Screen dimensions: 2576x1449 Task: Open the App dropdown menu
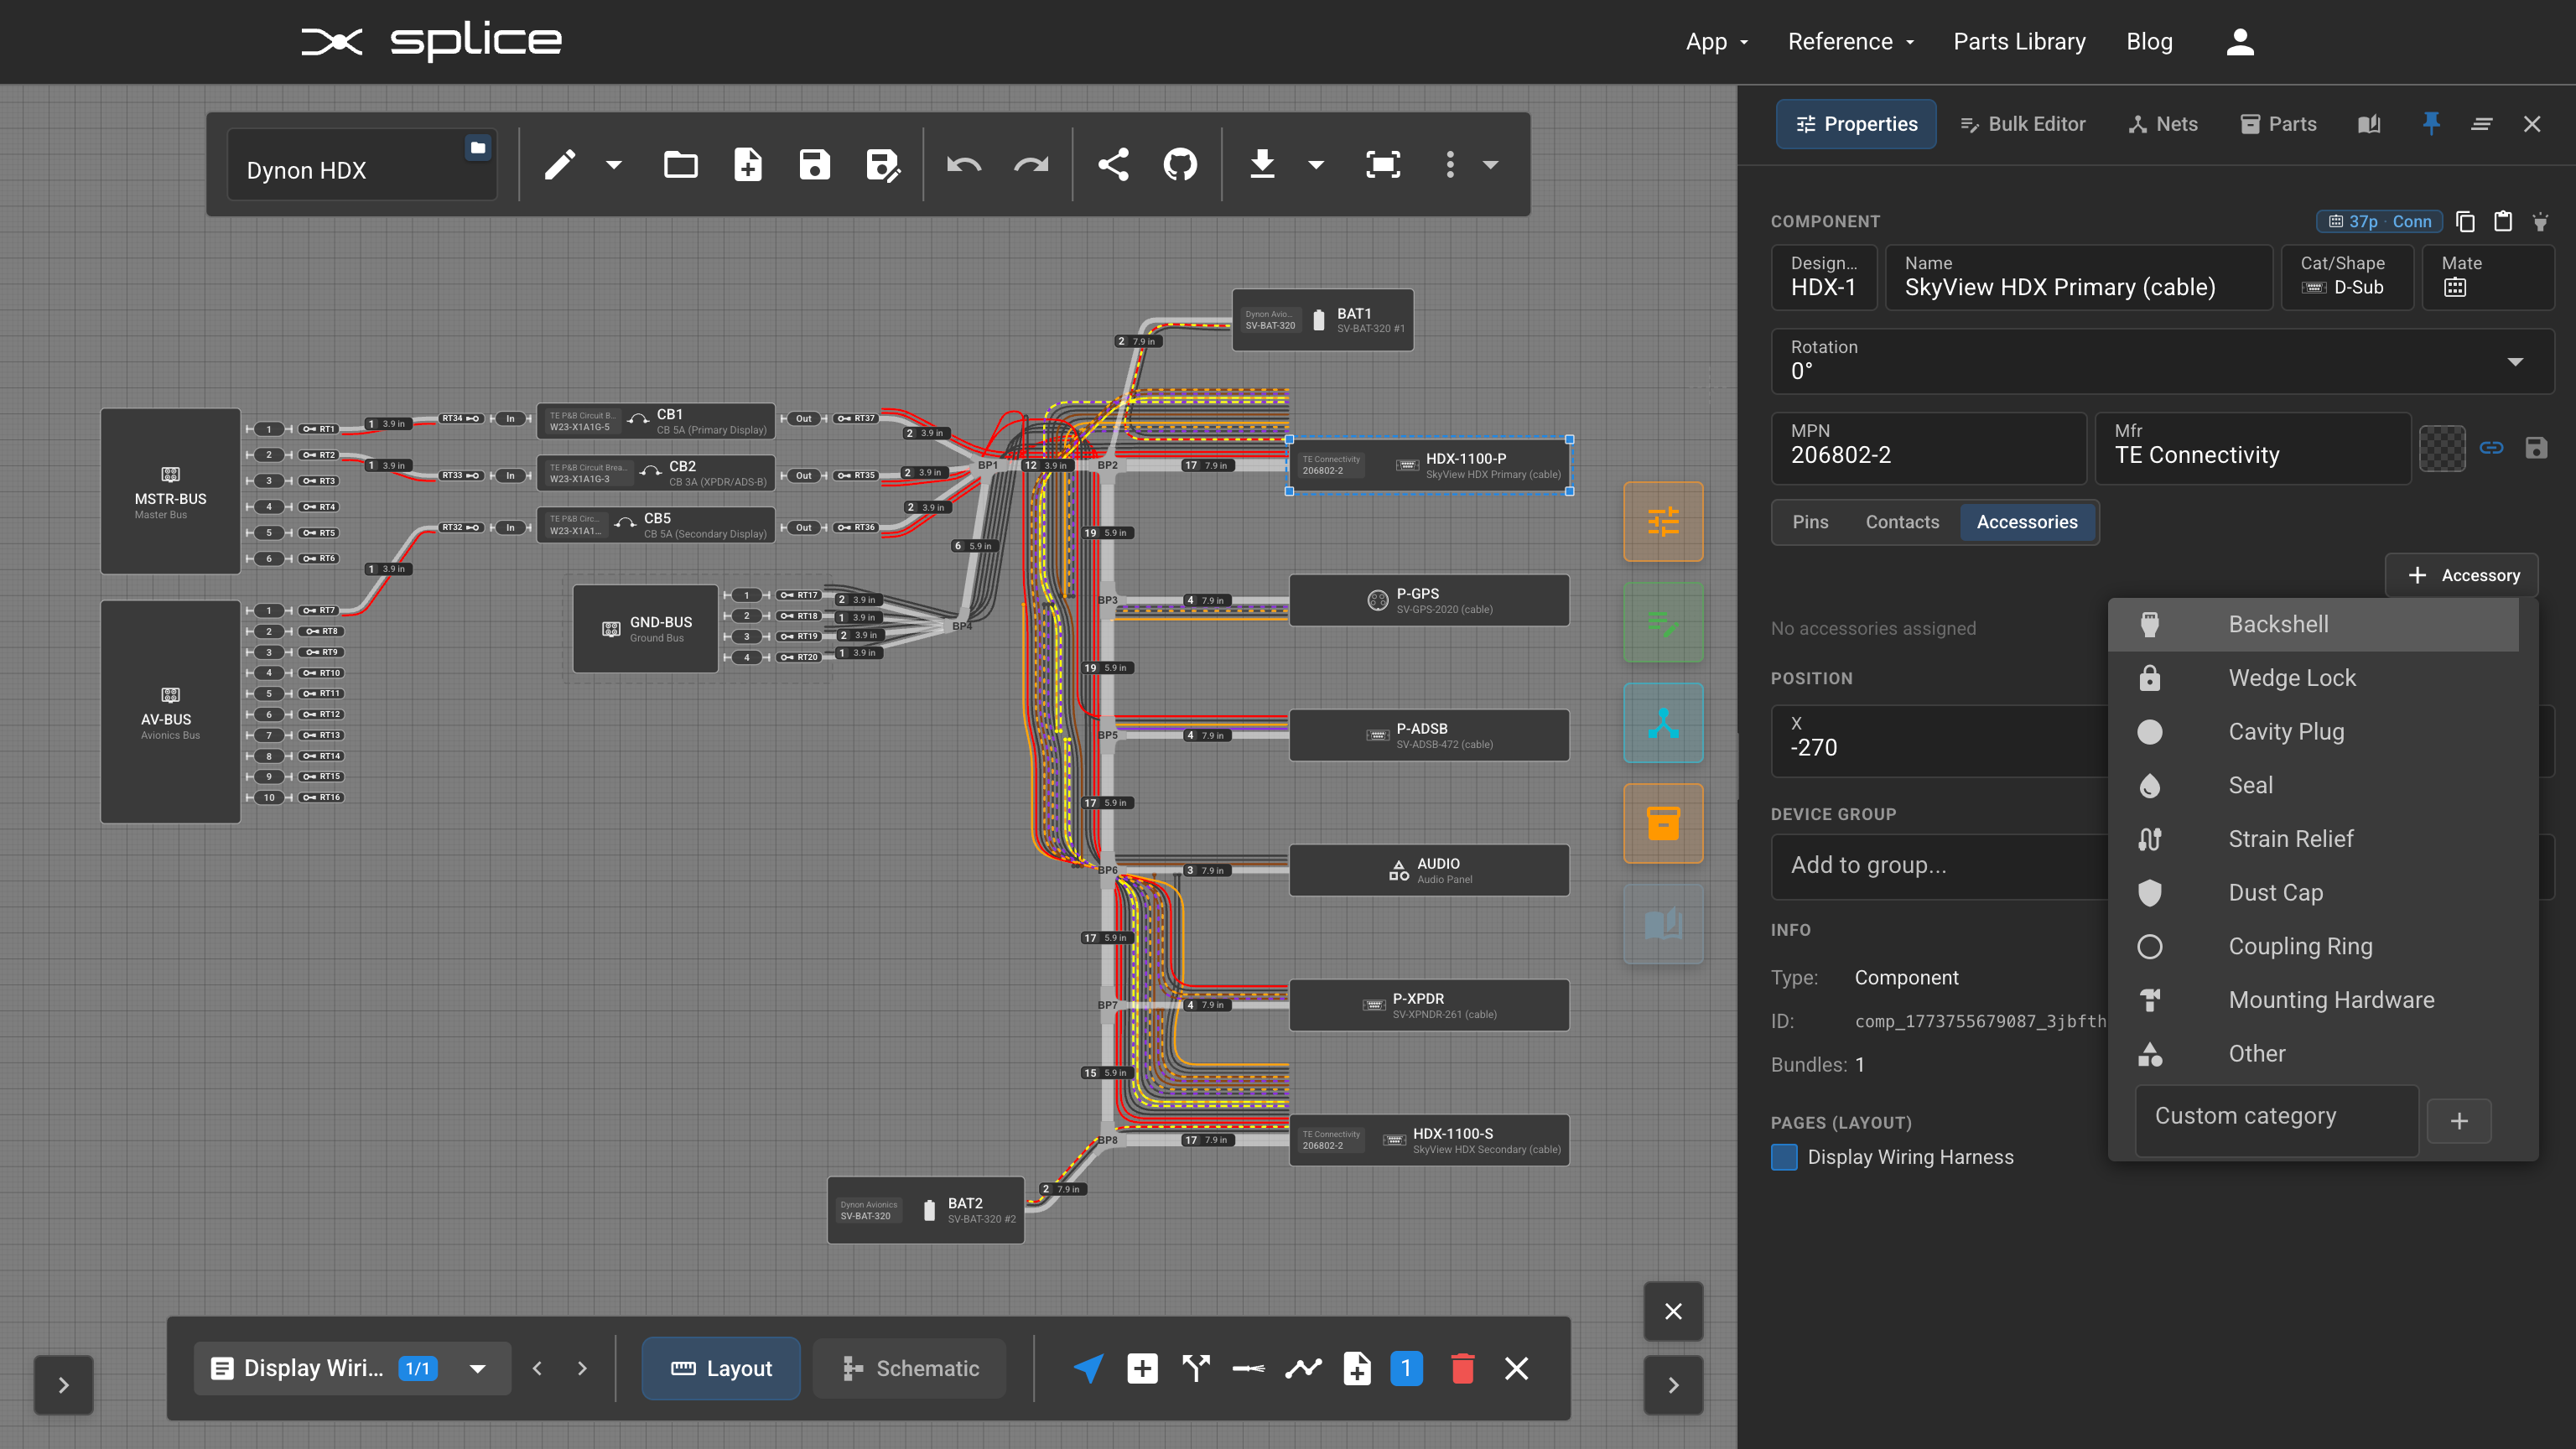click(1716, 42)
